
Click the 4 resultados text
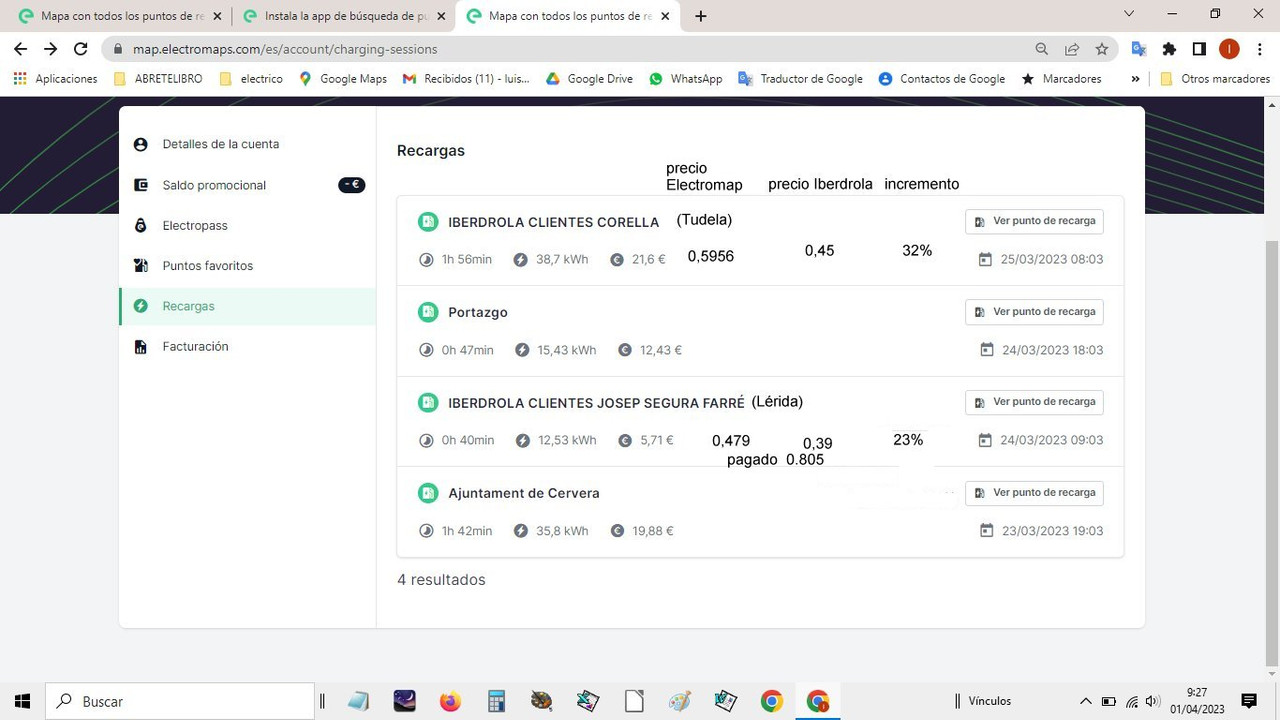(x=441, y=580)
